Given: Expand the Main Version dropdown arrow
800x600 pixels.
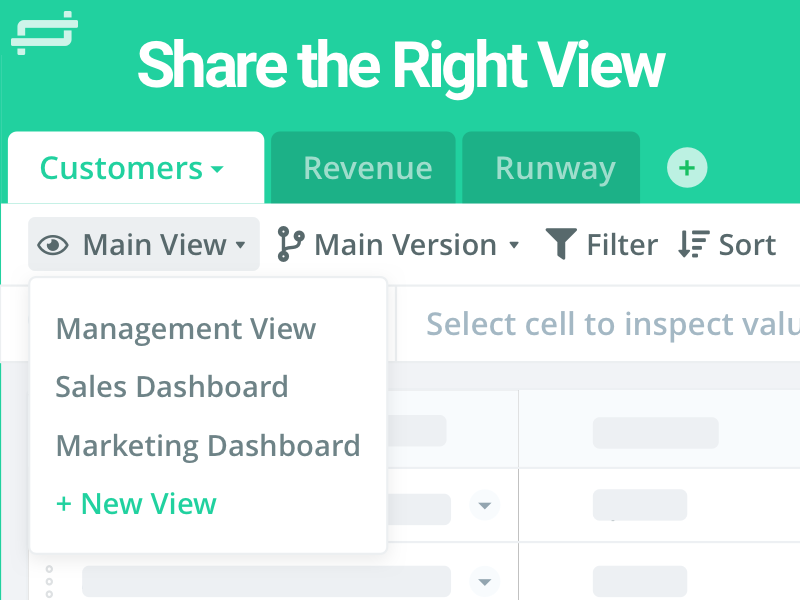Looking at the screenshot, I should [514, 245].
